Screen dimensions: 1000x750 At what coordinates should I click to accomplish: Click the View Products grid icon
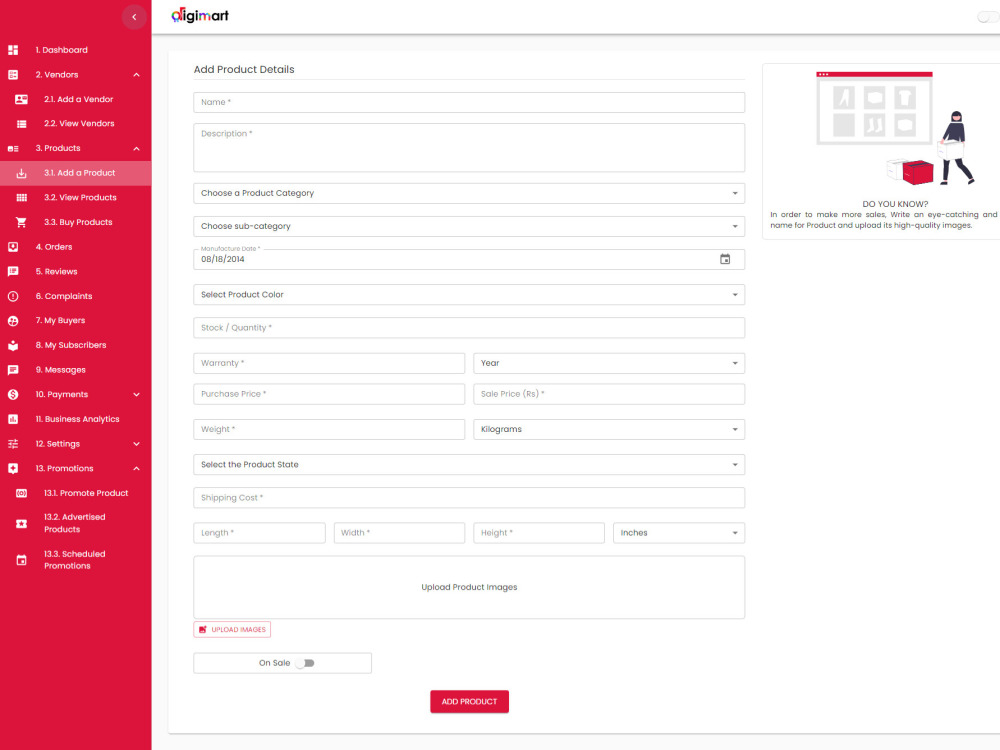tap(21, 198)
